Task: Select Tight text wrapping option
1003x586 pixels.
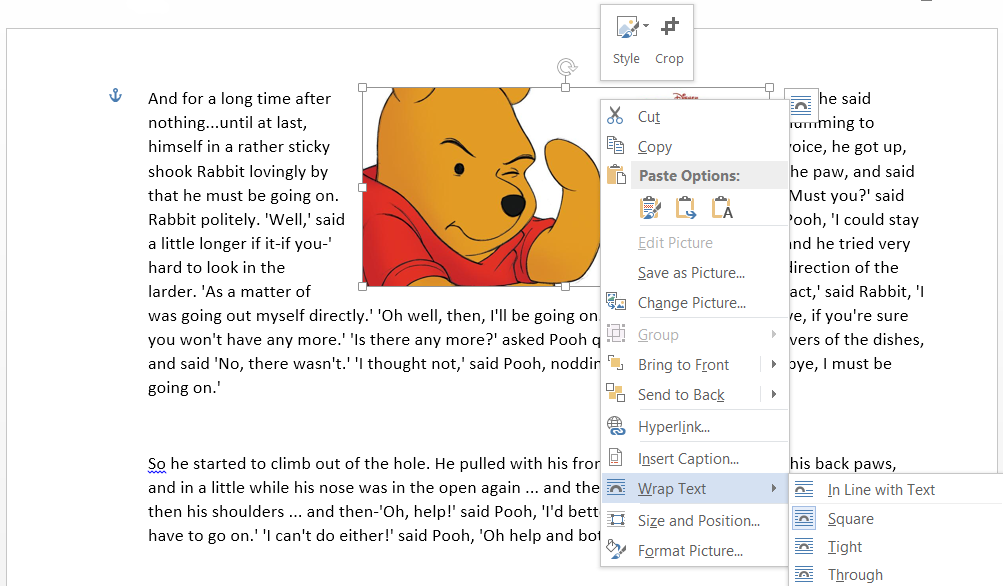Action: coord(844,547)
